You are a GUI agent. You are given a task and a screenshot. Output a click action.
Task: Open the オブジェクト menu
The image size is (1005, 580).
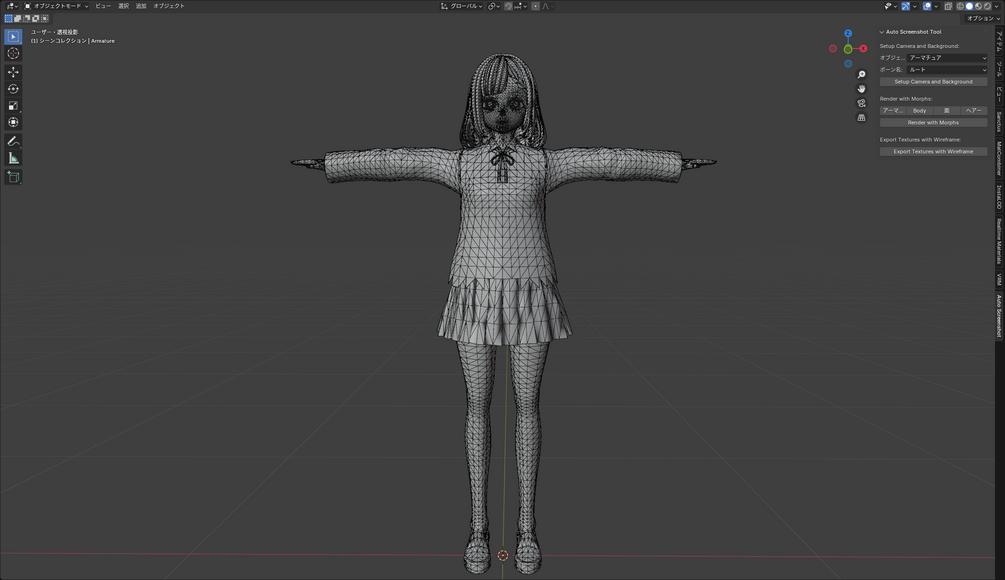click(x=169, y=6)
